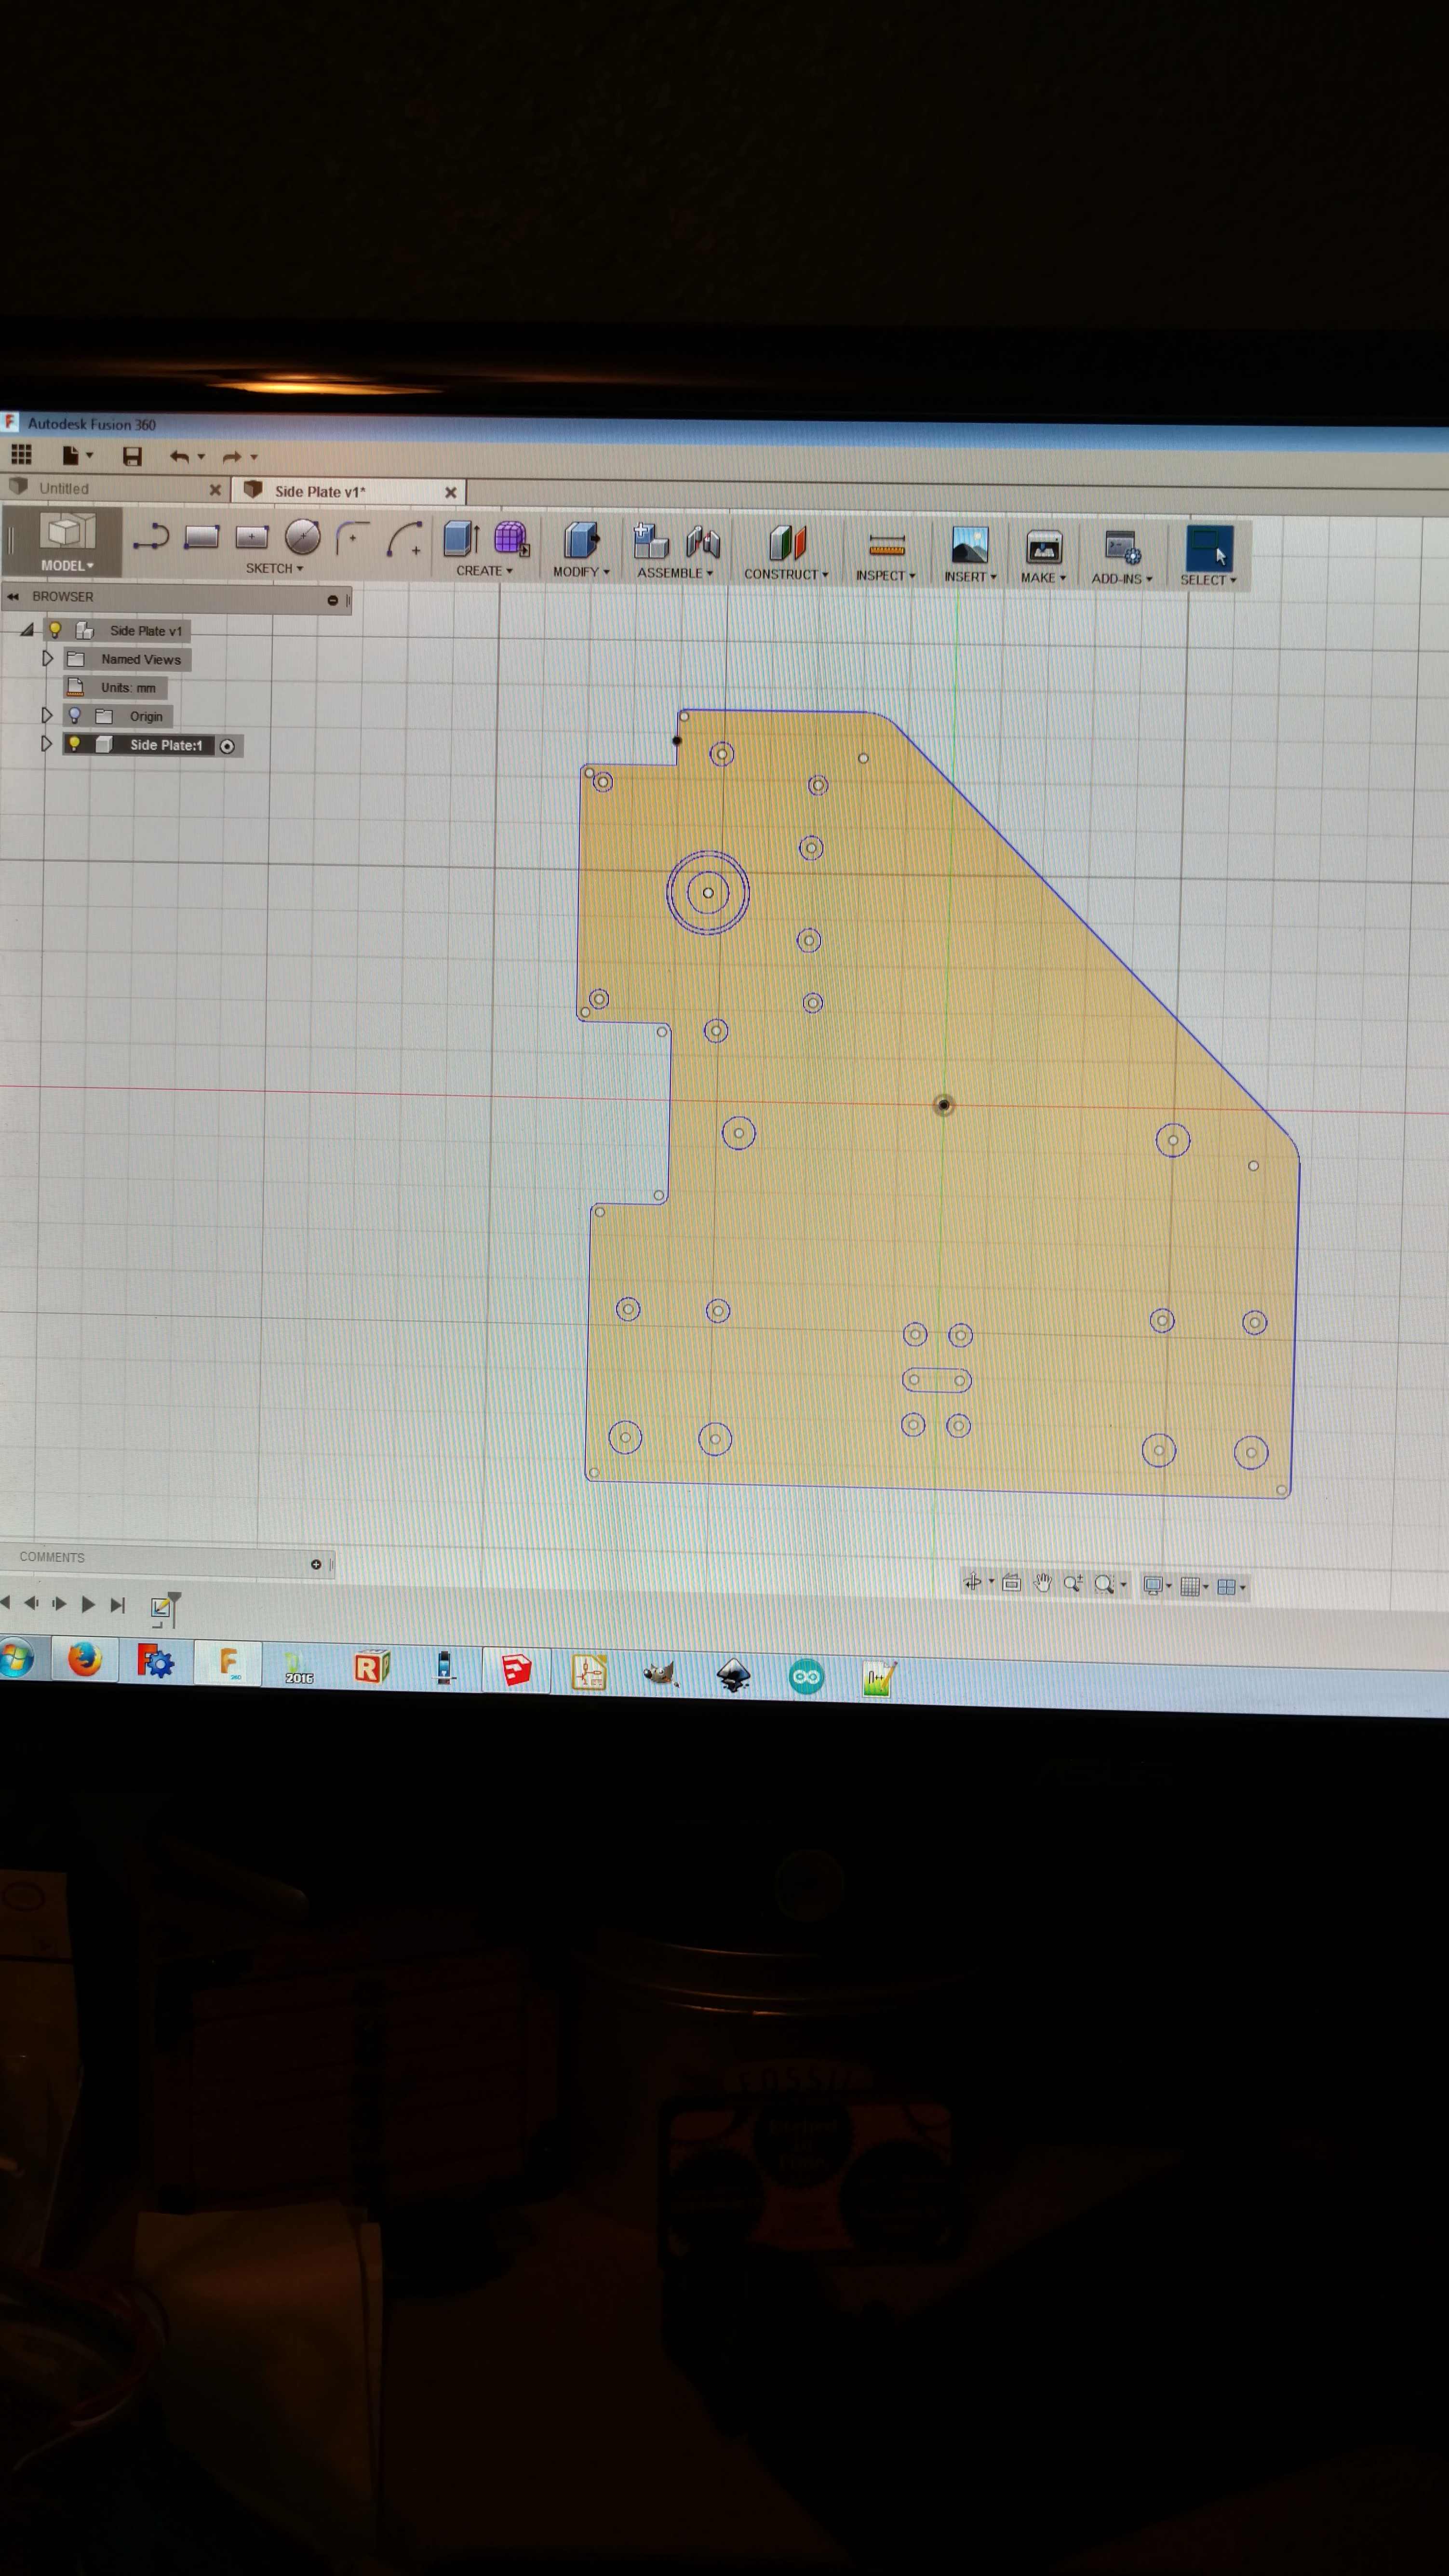Activate Side Plate:1 radio button

coord(227,746)
